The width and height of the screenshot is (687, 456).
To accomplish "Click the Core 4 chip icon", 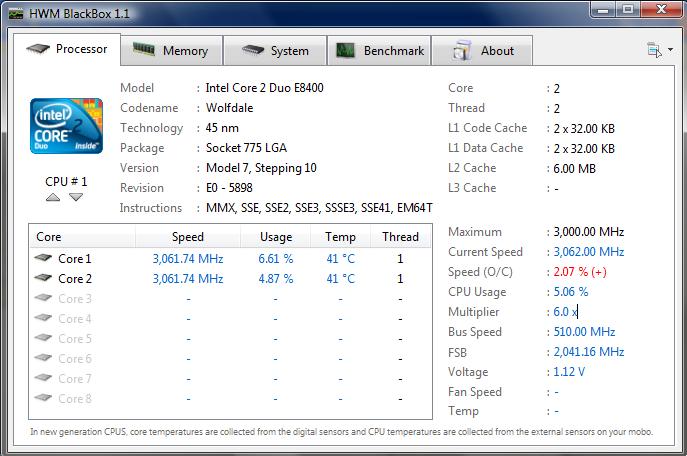I will [x=43, y=317].
